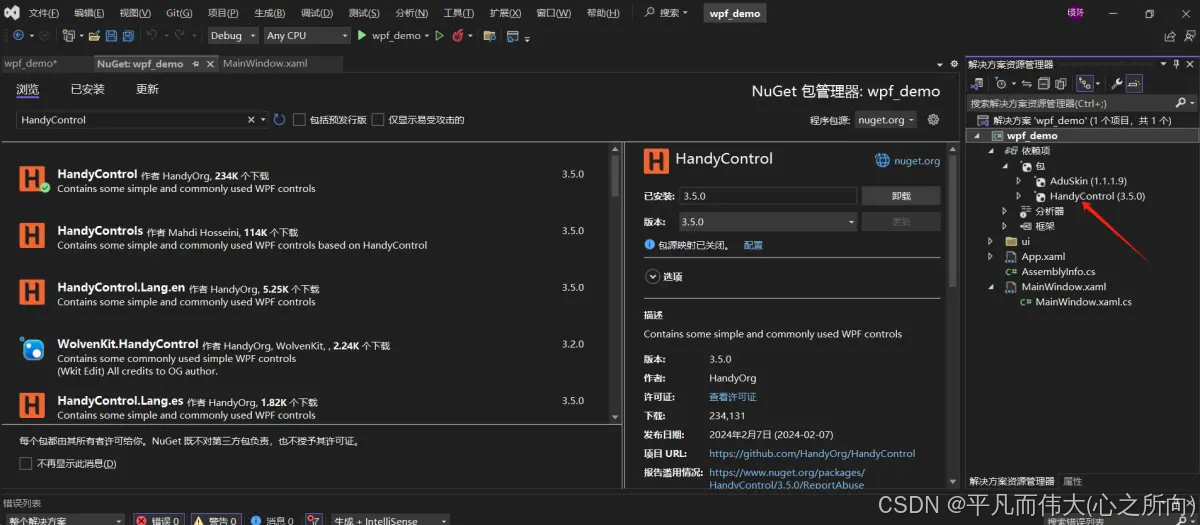Open the Any CPU platform dropdown
Screen dimensions: 1200x525
click(x=305, y=35)
